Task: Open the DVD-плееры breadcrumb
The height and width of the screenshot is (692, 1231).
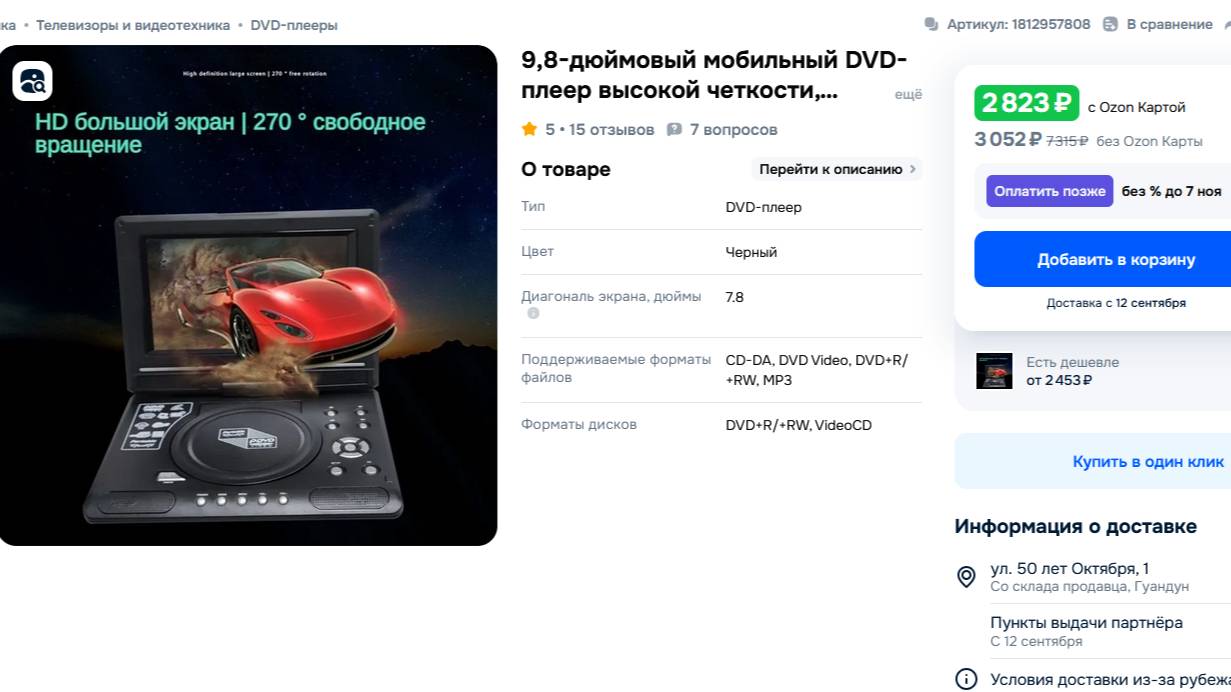Action: tap(294, 25)
